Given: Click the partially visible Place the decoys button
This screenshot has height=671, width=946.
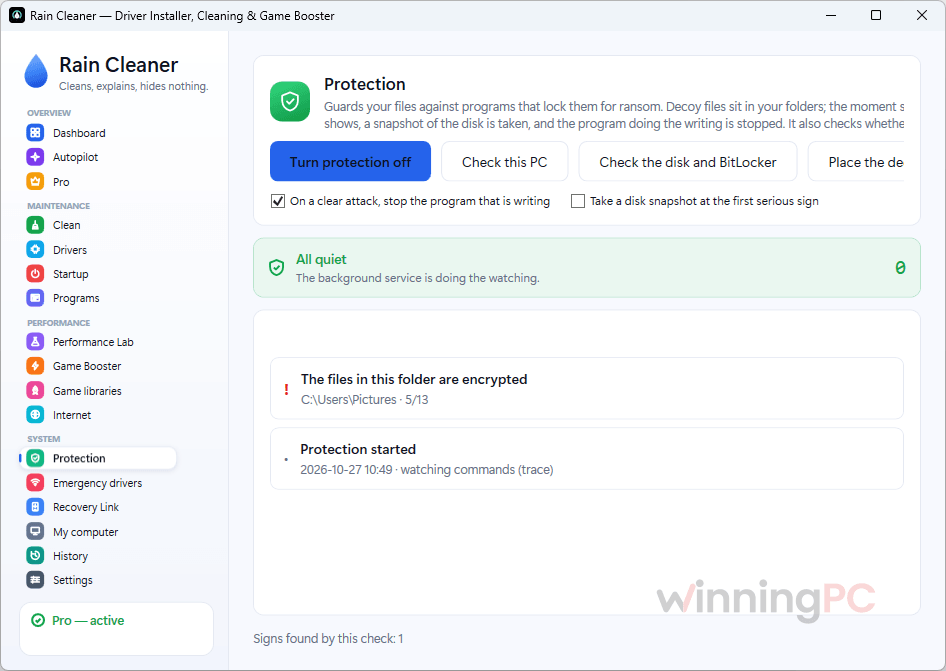Looking at the screenshot, I should click(x=856, y=162).
